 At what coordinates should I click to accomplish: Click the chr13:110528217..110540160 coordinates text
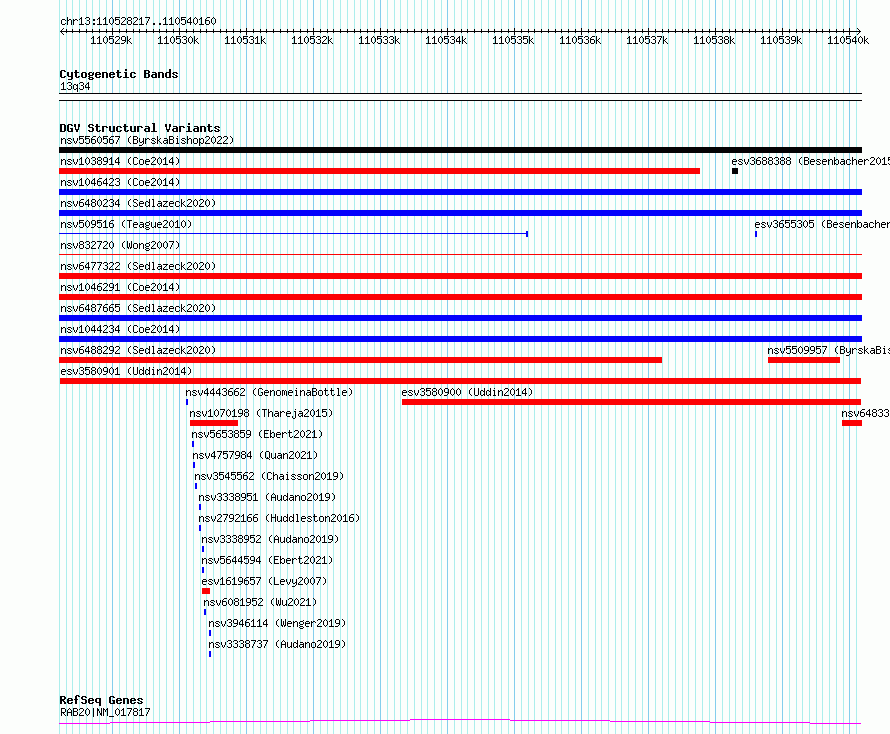[x=138, y=22]
